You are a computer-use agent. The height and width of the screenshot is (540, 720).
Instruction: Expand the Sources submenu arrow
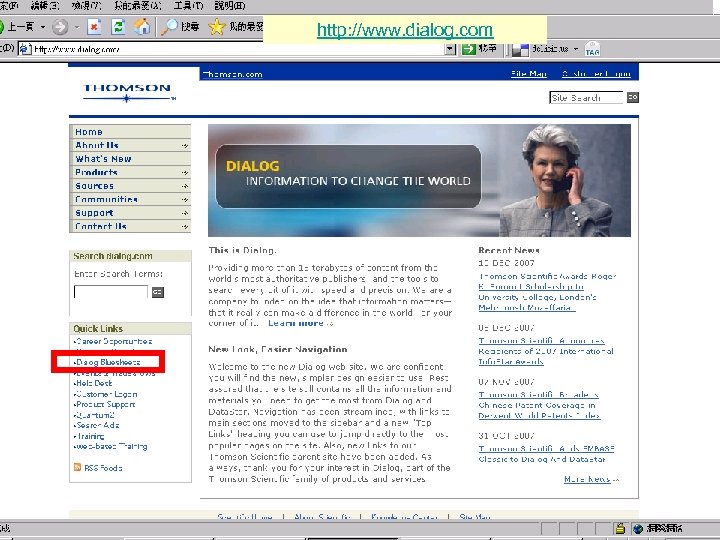184,186
